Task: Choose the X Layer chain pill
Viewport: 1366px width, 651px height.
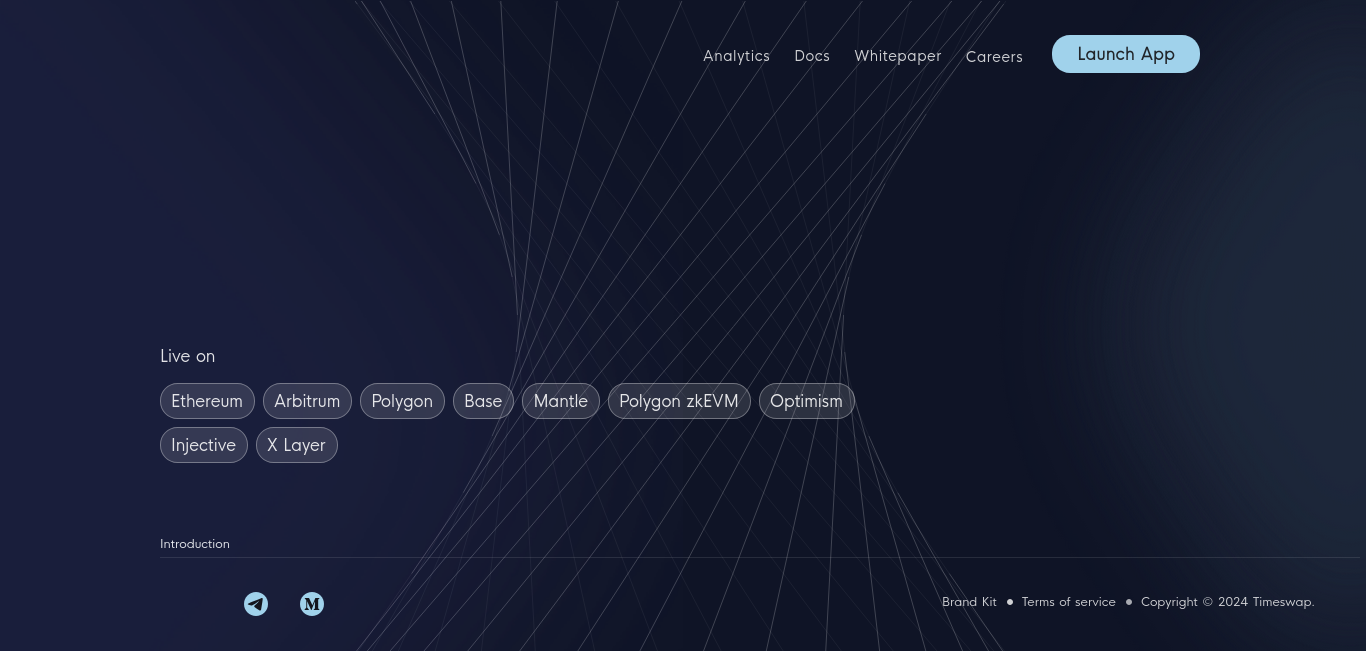Action: click(297, 445)
